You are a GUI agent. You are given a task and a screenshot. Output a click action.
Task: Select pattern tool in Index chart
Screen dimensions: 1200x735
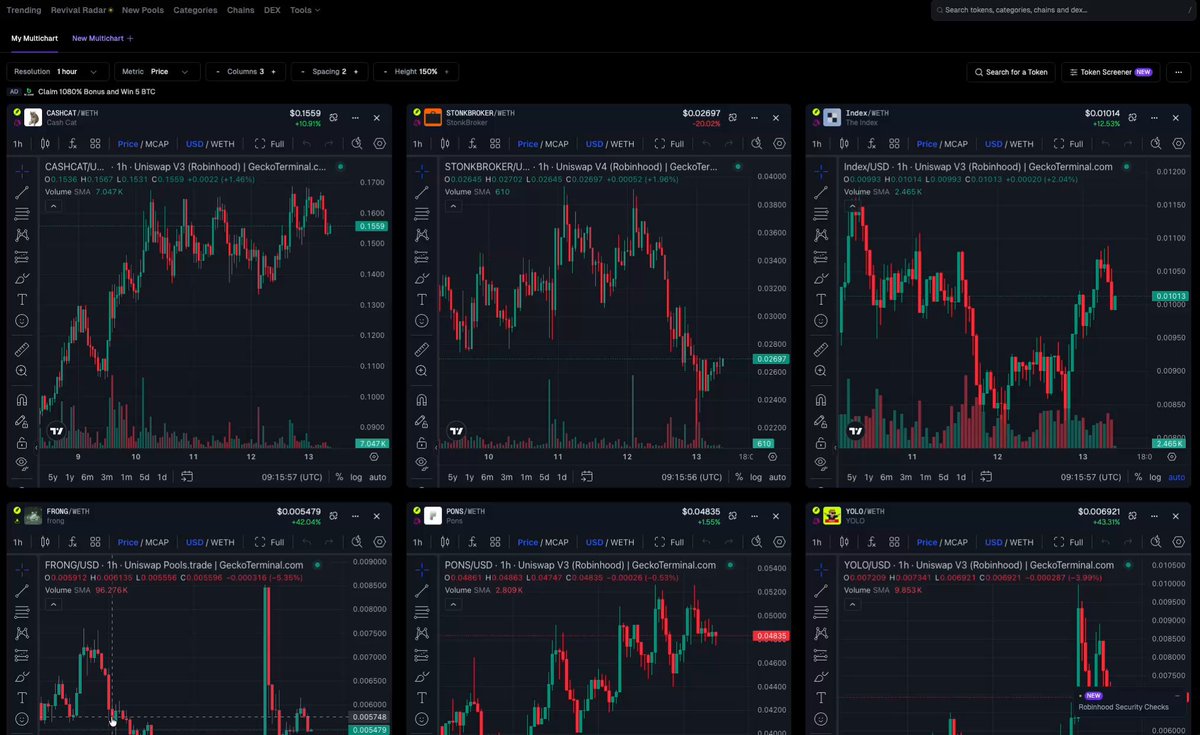[x=822, y=235]
